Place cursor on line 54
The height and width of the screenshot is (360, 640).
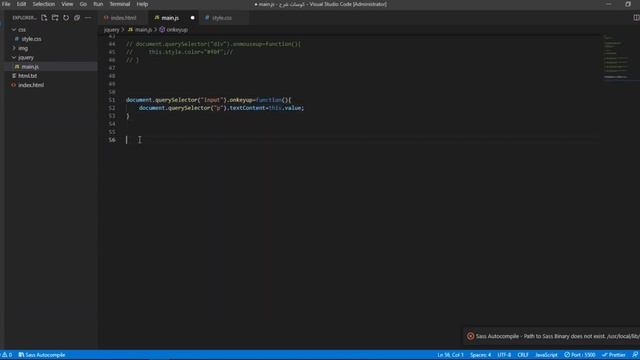[362, 124]
